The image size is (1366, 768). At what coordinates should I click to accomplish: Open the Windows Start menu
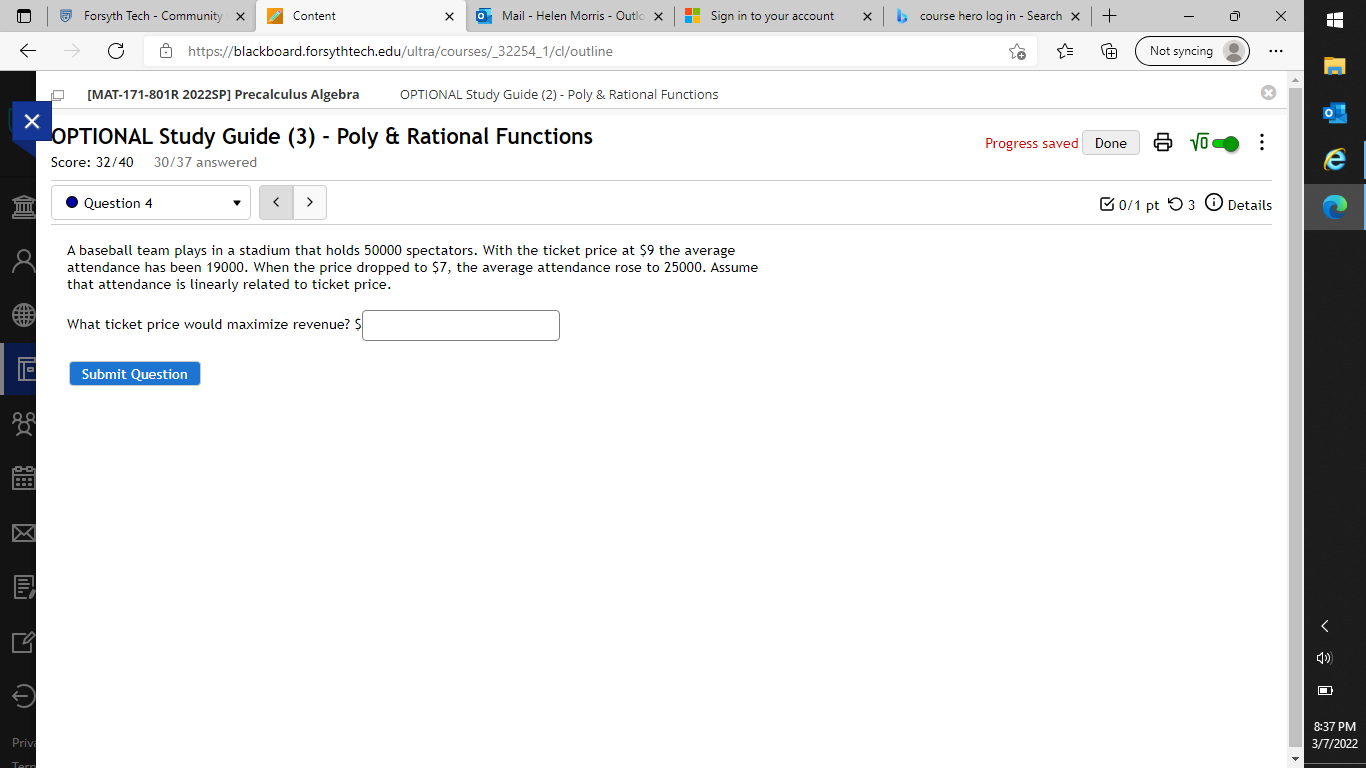pyautogui.click(x=1335, y=20)
